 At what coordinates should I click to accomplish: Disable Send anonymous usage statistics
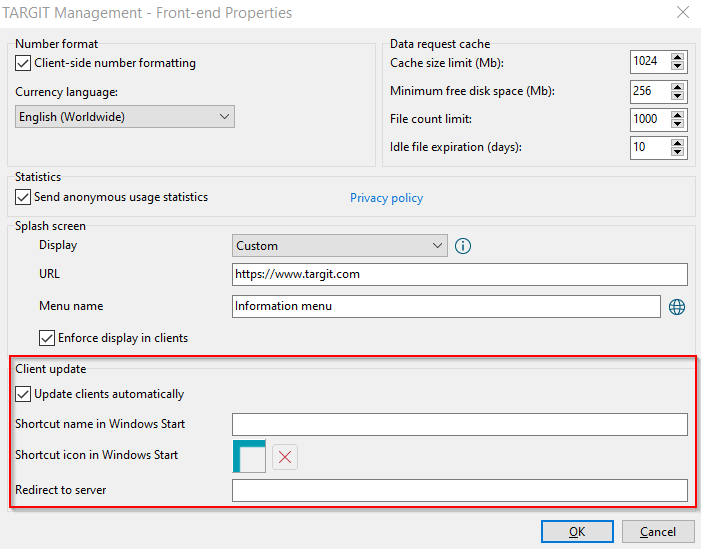click(23, 197)
